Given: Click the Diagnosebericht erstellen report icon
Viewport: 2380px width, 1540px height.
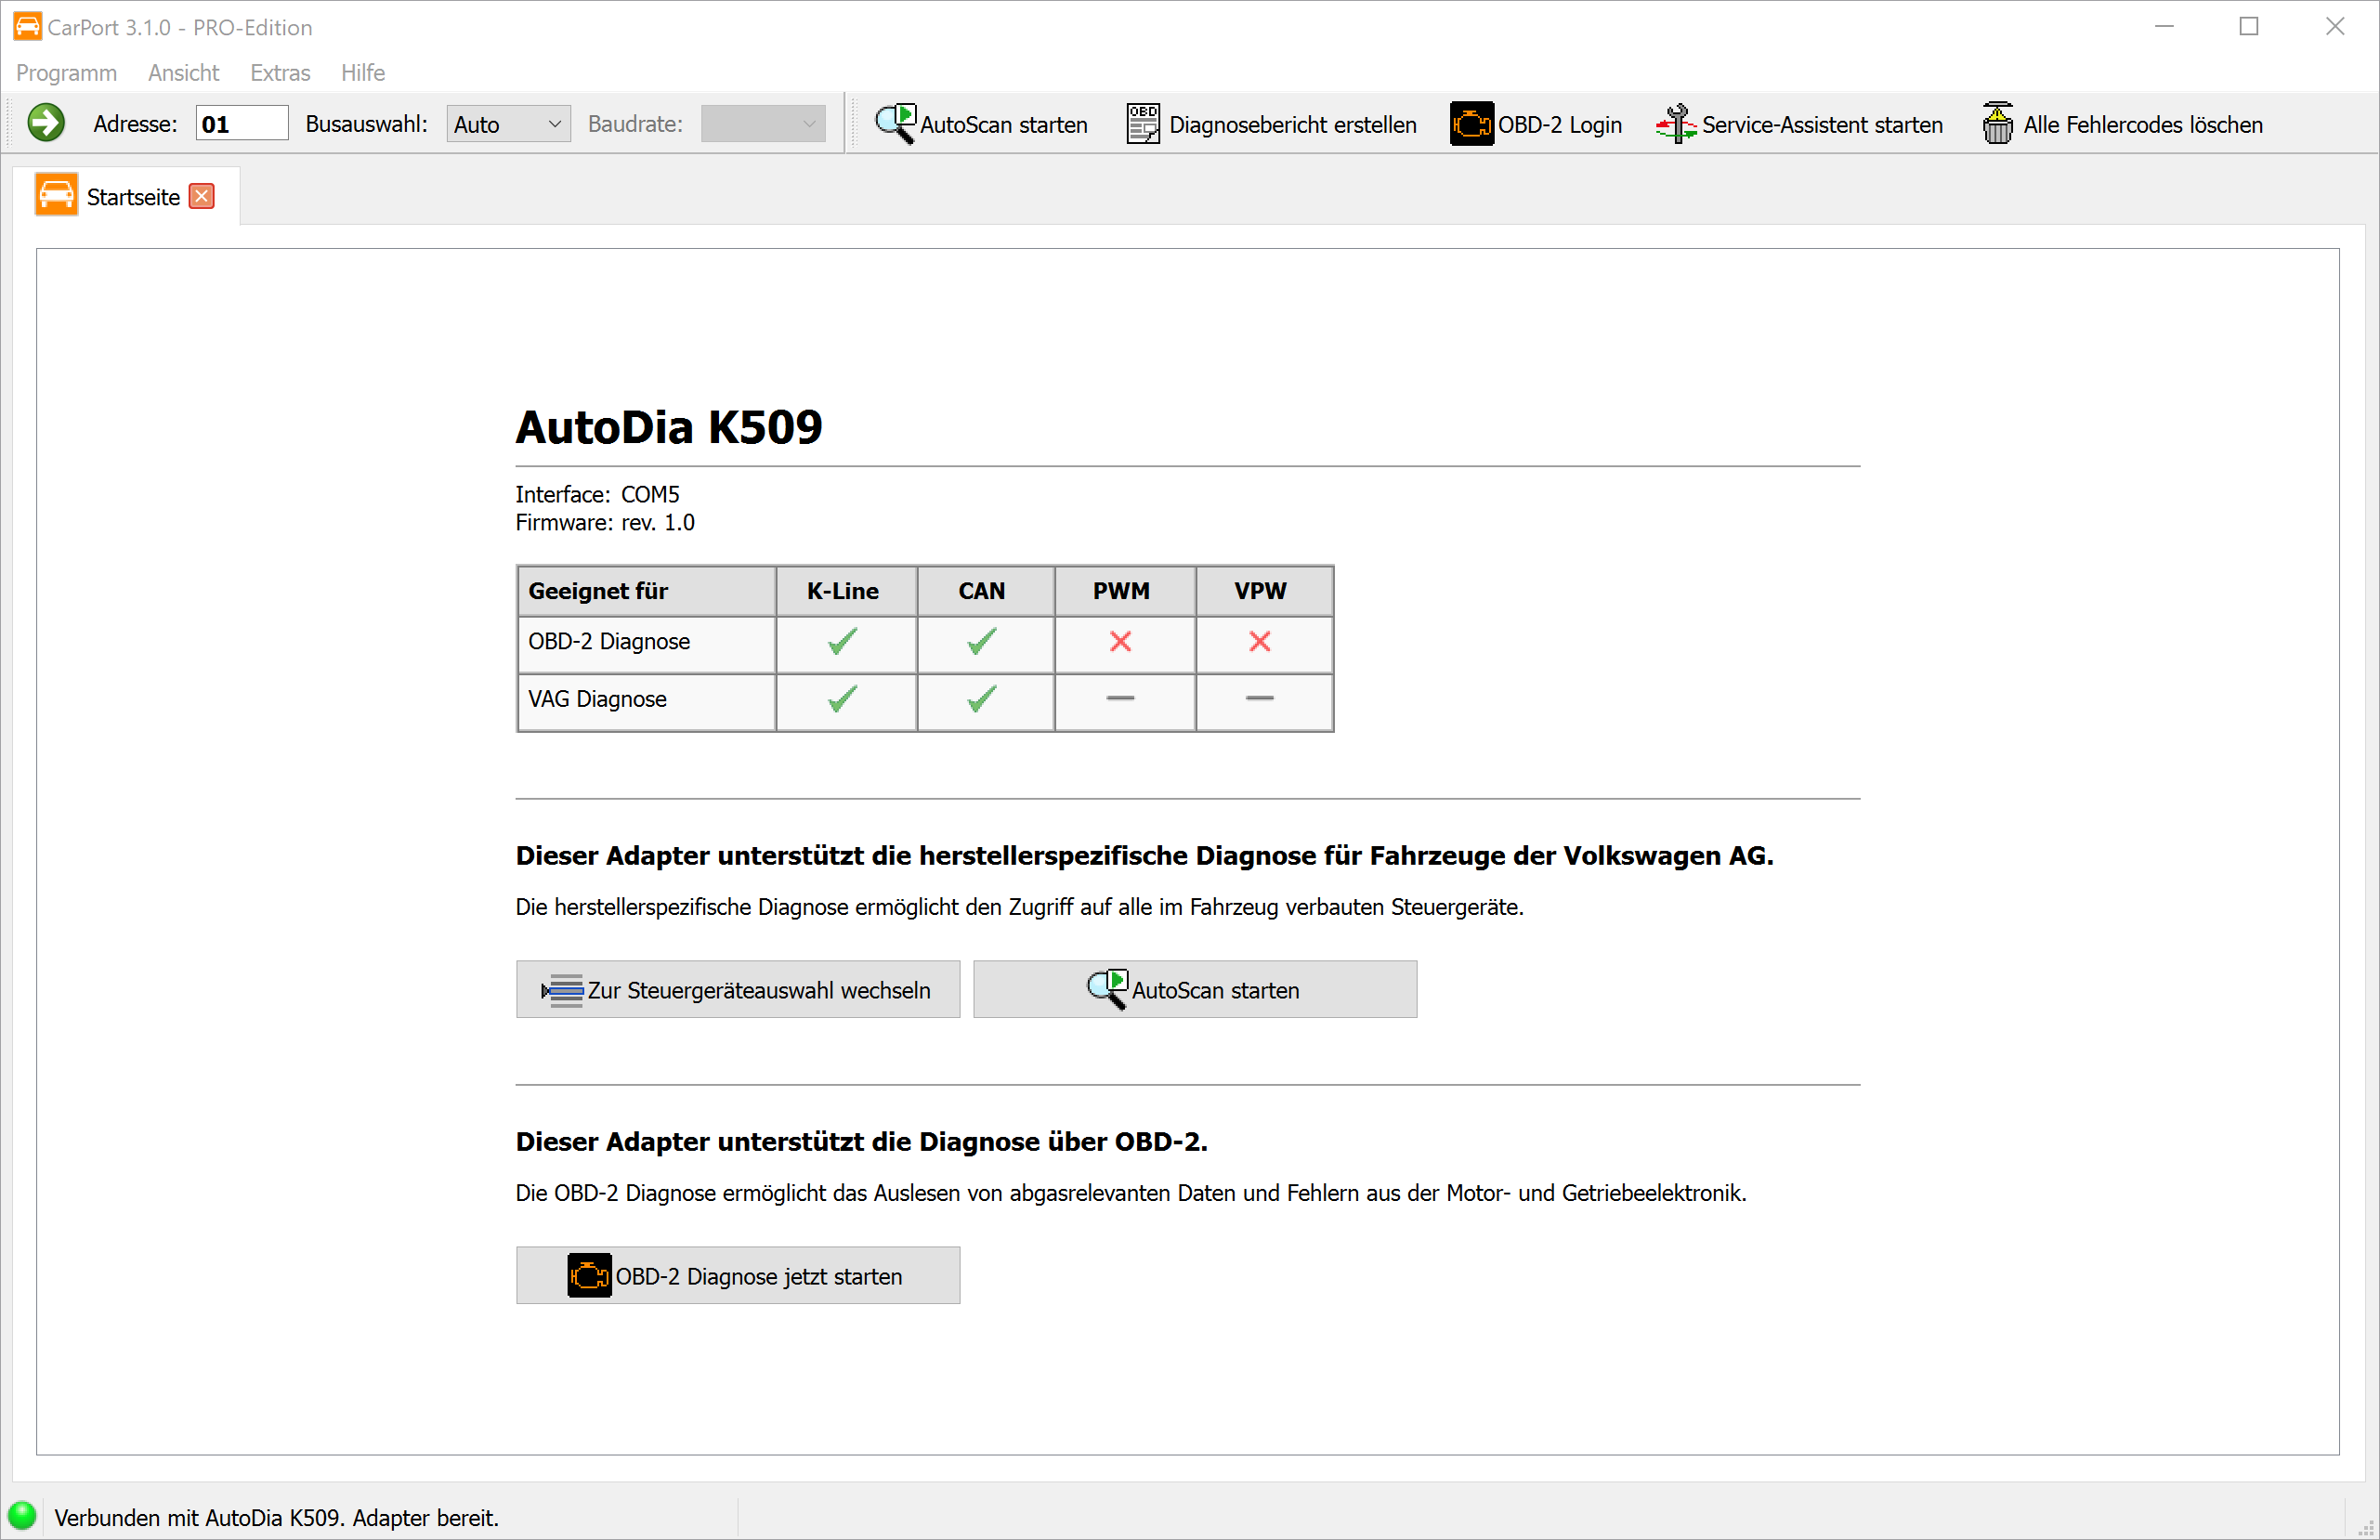Looking at the screenshot, I should [1143, 123].
